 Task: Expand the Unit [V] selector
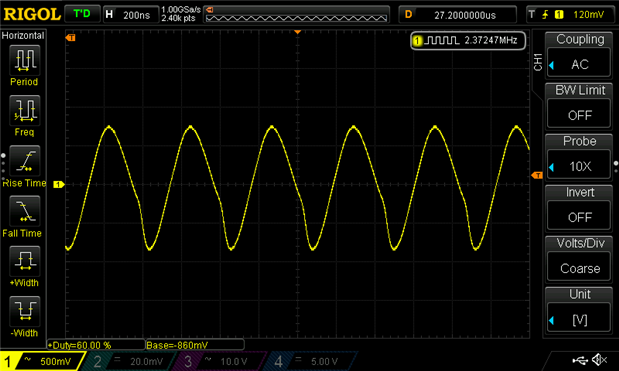579,310
